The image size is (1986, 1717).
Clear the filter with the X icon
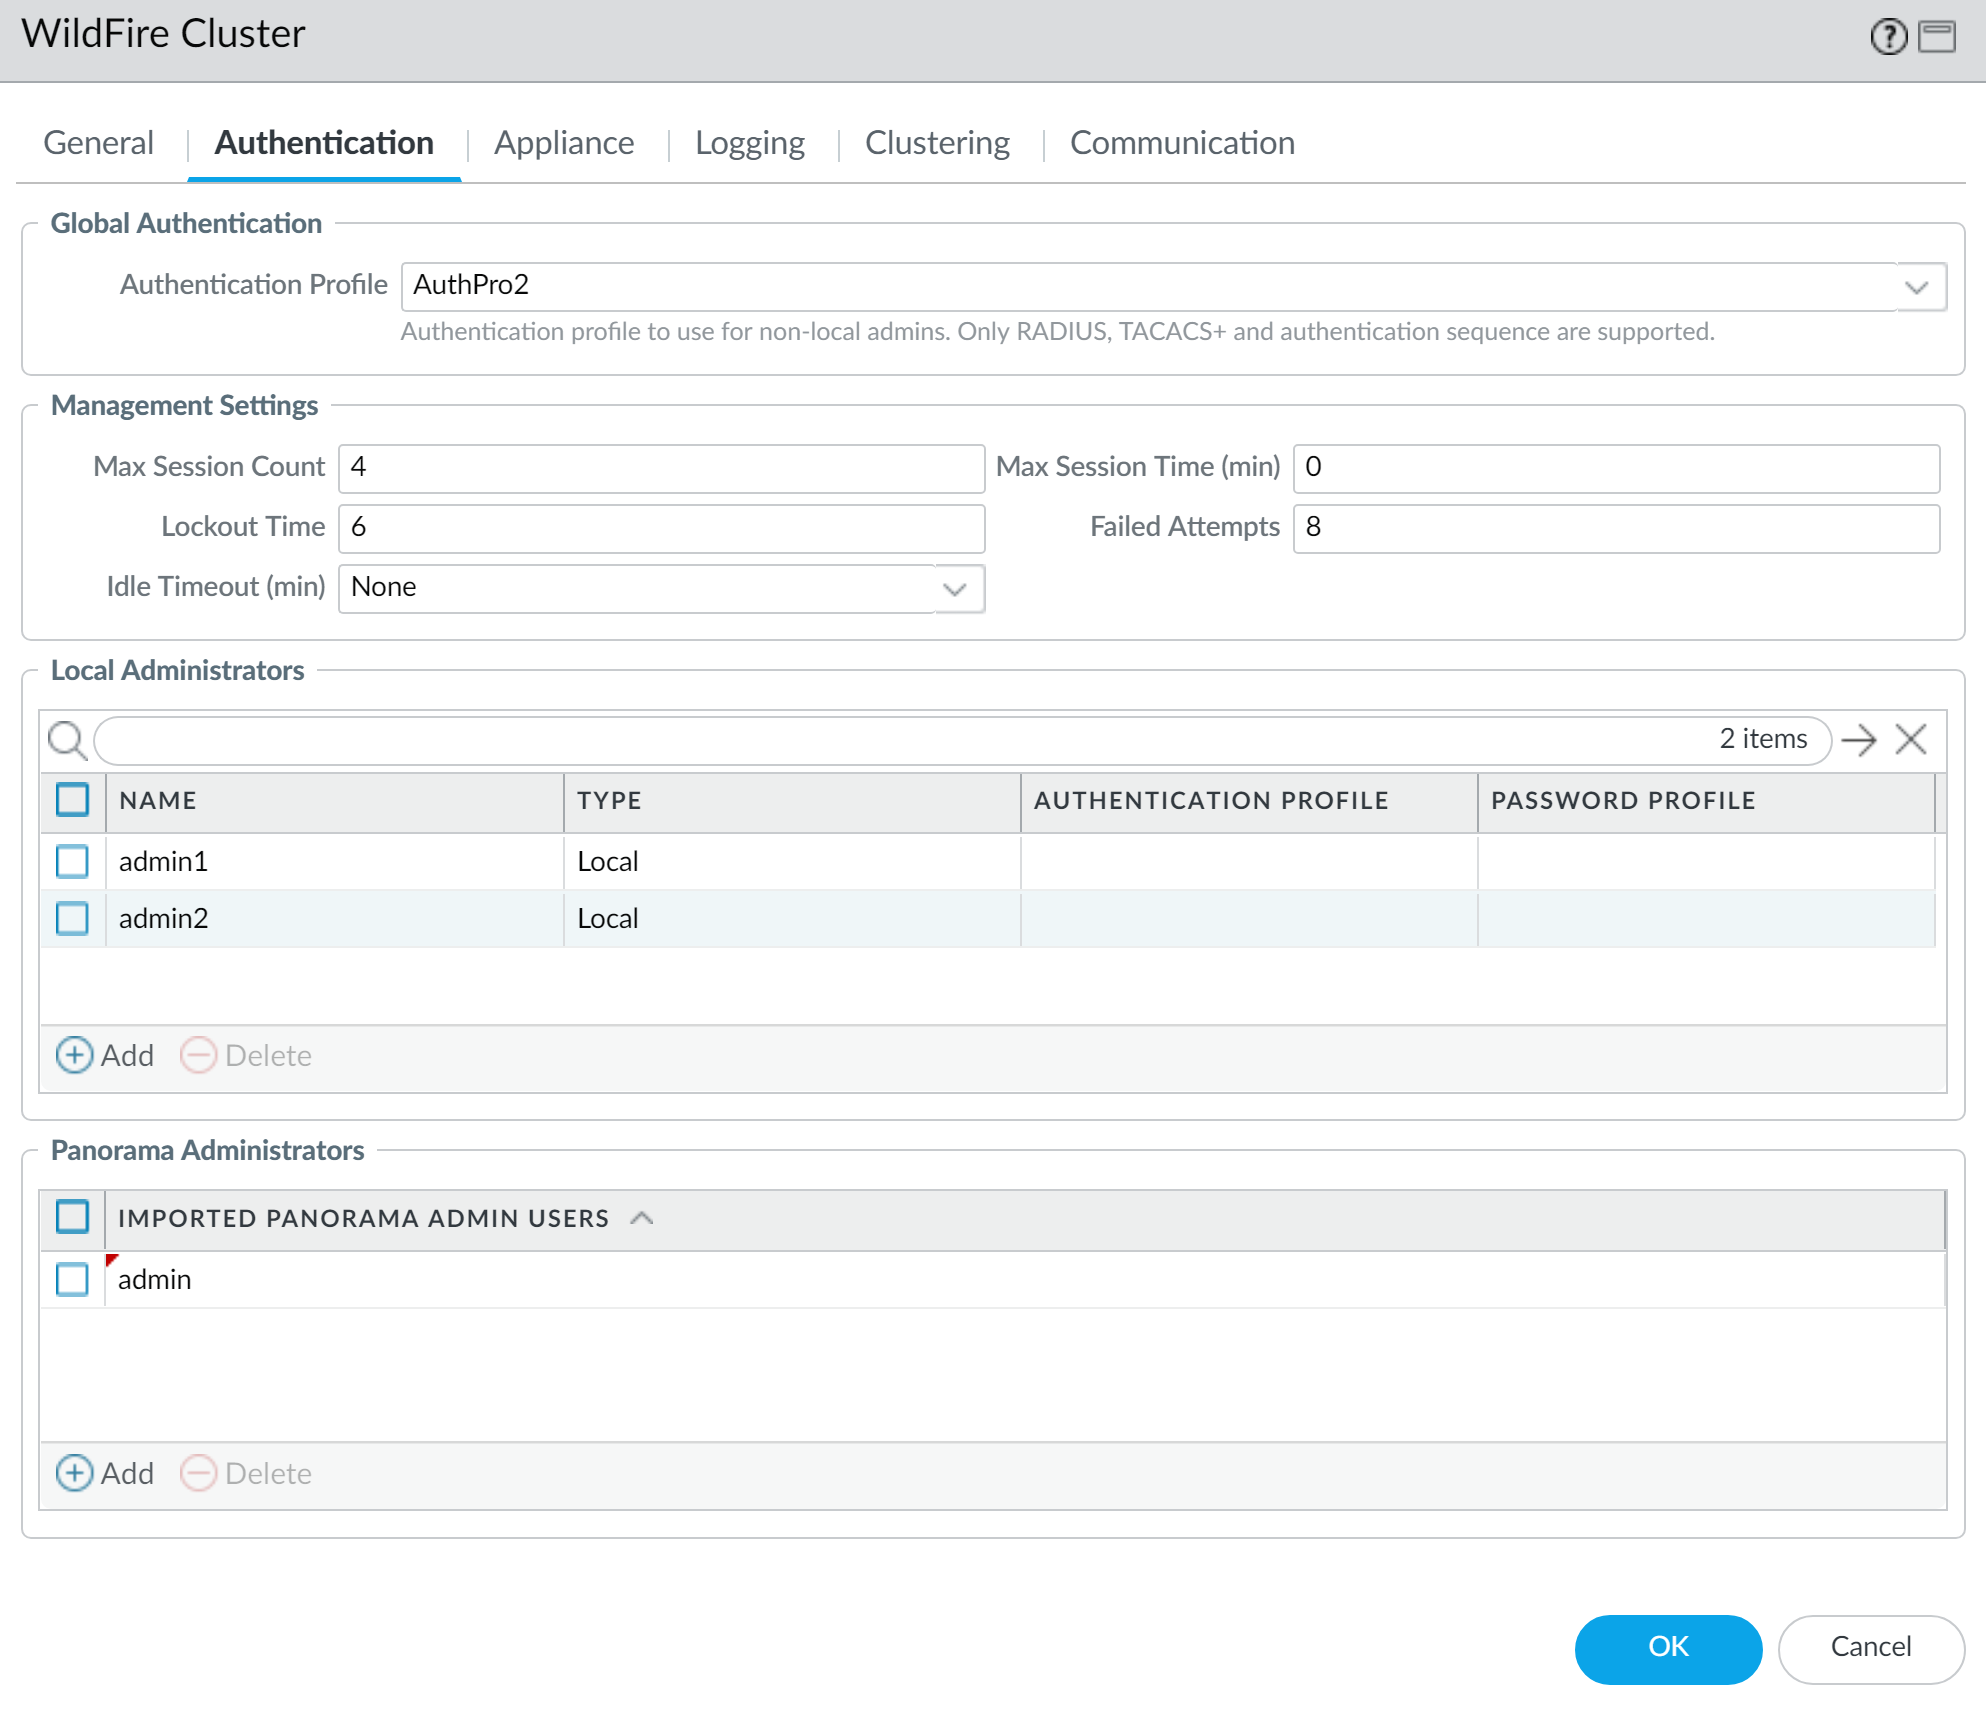click(x=1911, y=741)
